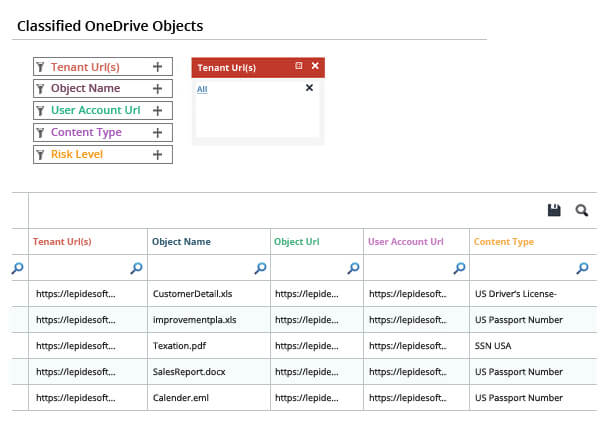Click the save report floppy disk icon
This screenshot has height=430, width=612.
pyautogui.click(x=554, y=210)
